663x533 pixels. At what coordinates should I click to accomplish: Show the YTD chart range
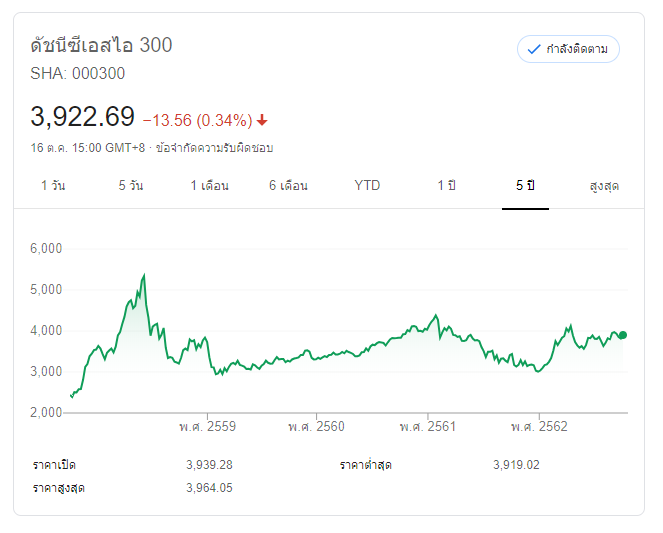(x=367, y=186)
